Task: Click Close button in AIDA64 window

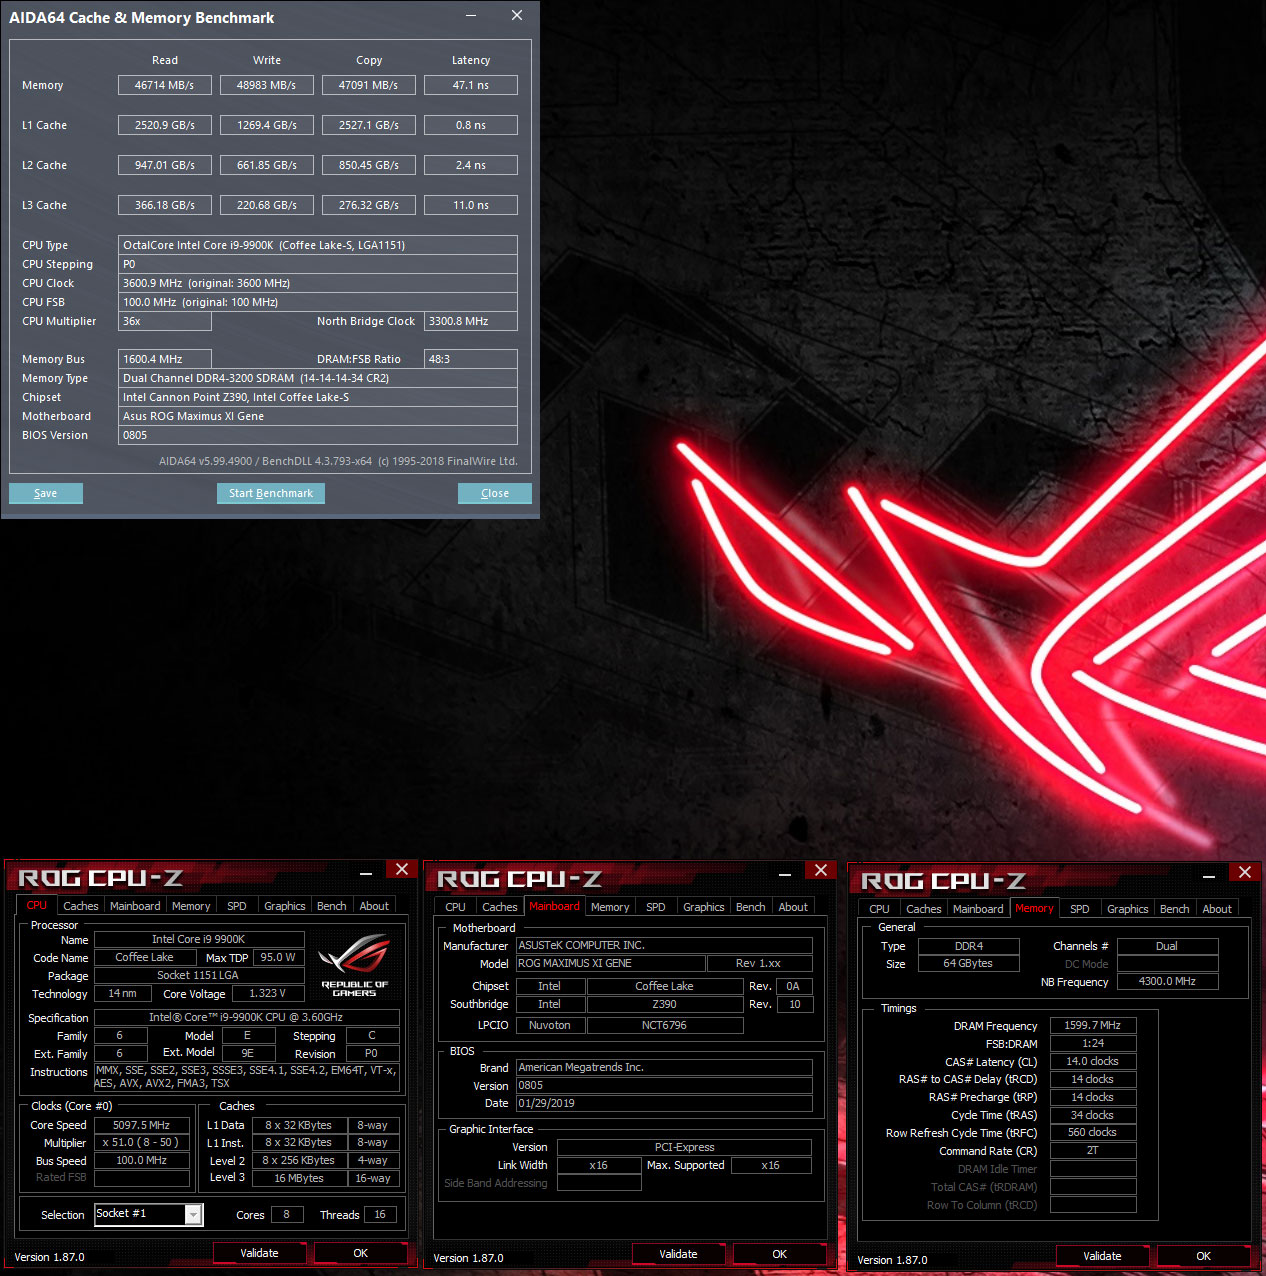Action: (495, 493)
